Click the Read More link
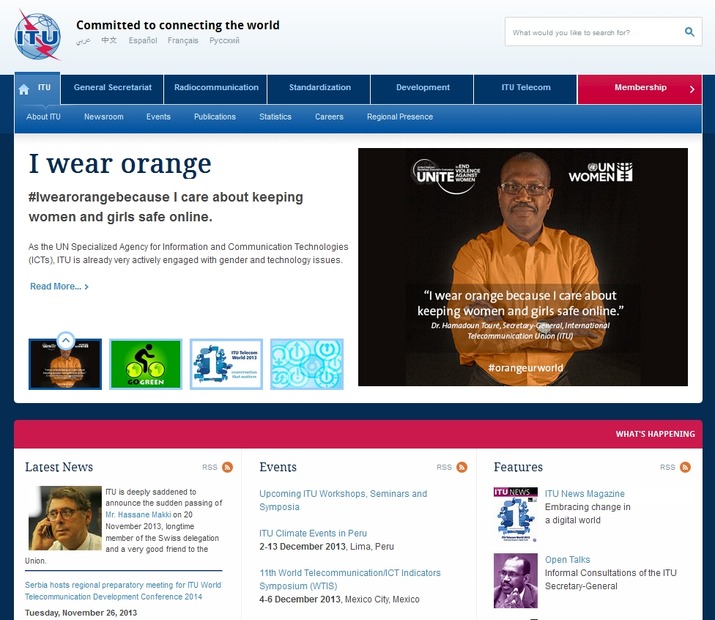This screenshot has width=715, height=620. (x=59, y=286)
